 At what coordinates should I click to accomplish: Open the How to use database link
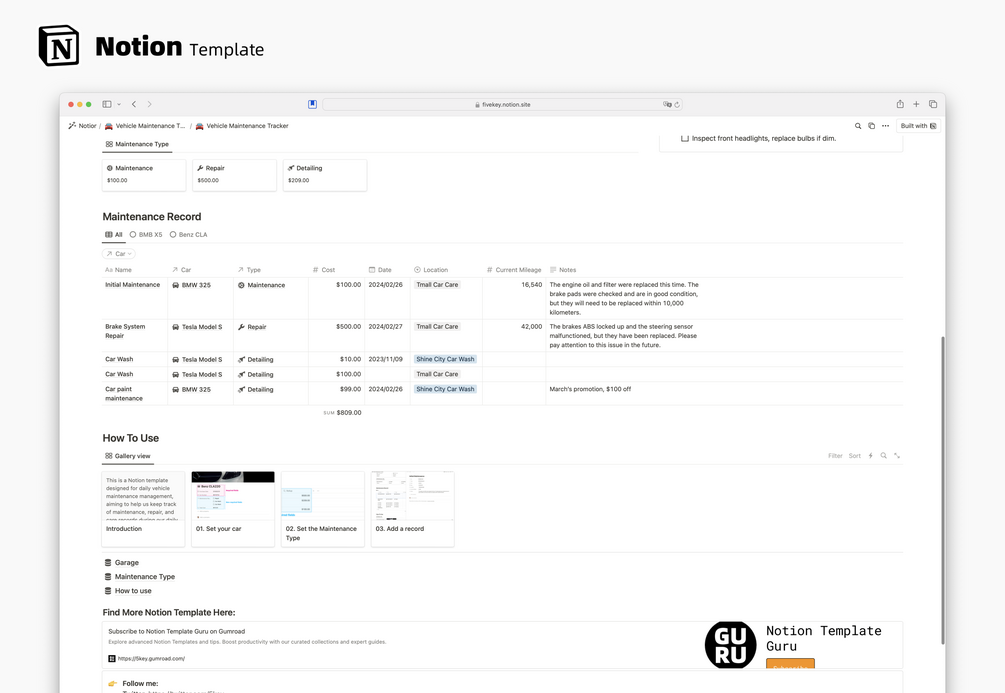click(128, 591)
